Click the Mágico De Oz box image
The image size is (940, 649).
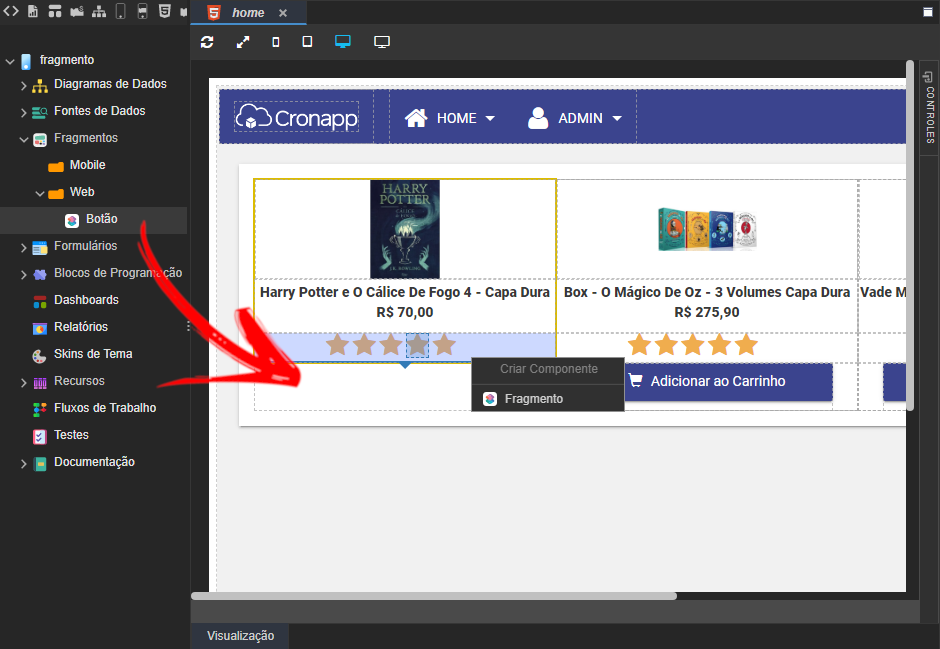(707, 229)
